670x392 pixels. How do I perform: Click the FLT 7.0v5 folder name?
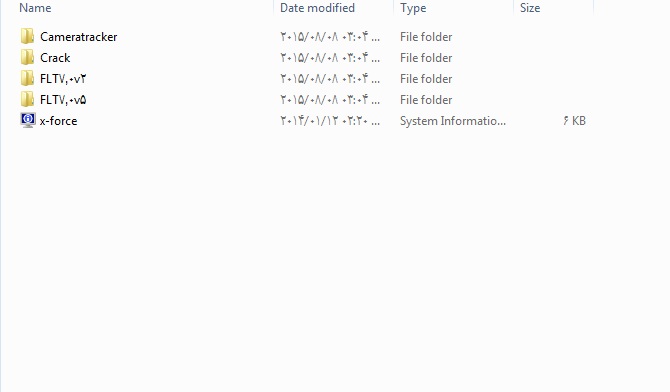(63, 100)
